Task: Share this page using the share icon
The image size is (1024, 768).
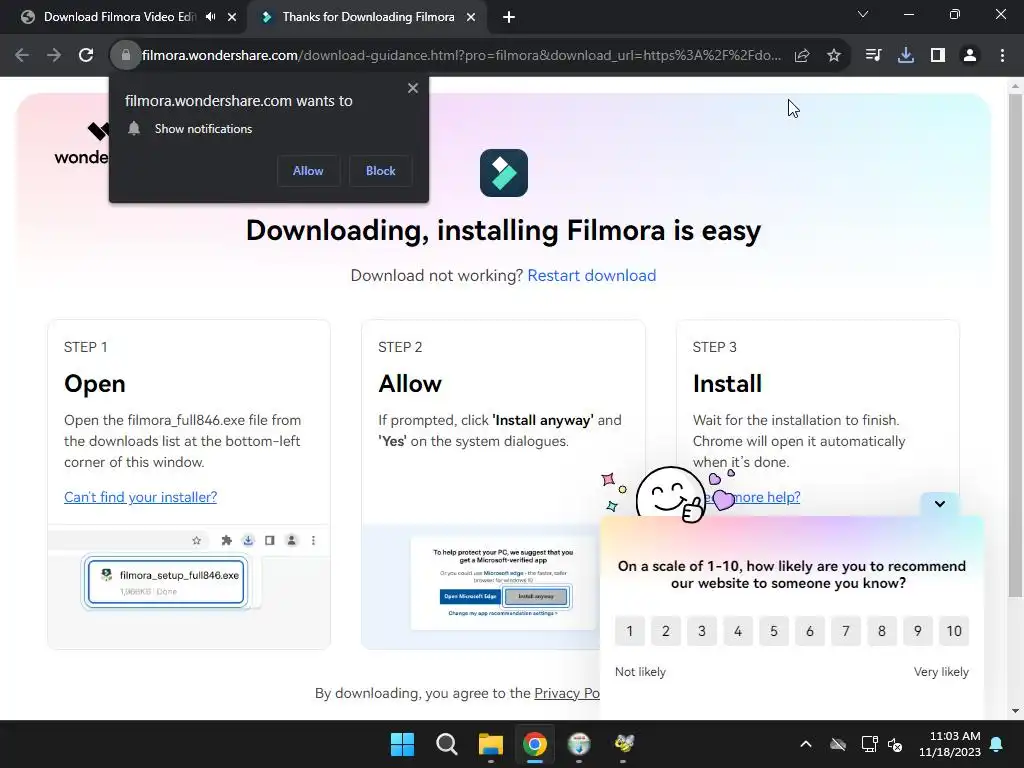Action: (x=802, y=56)
